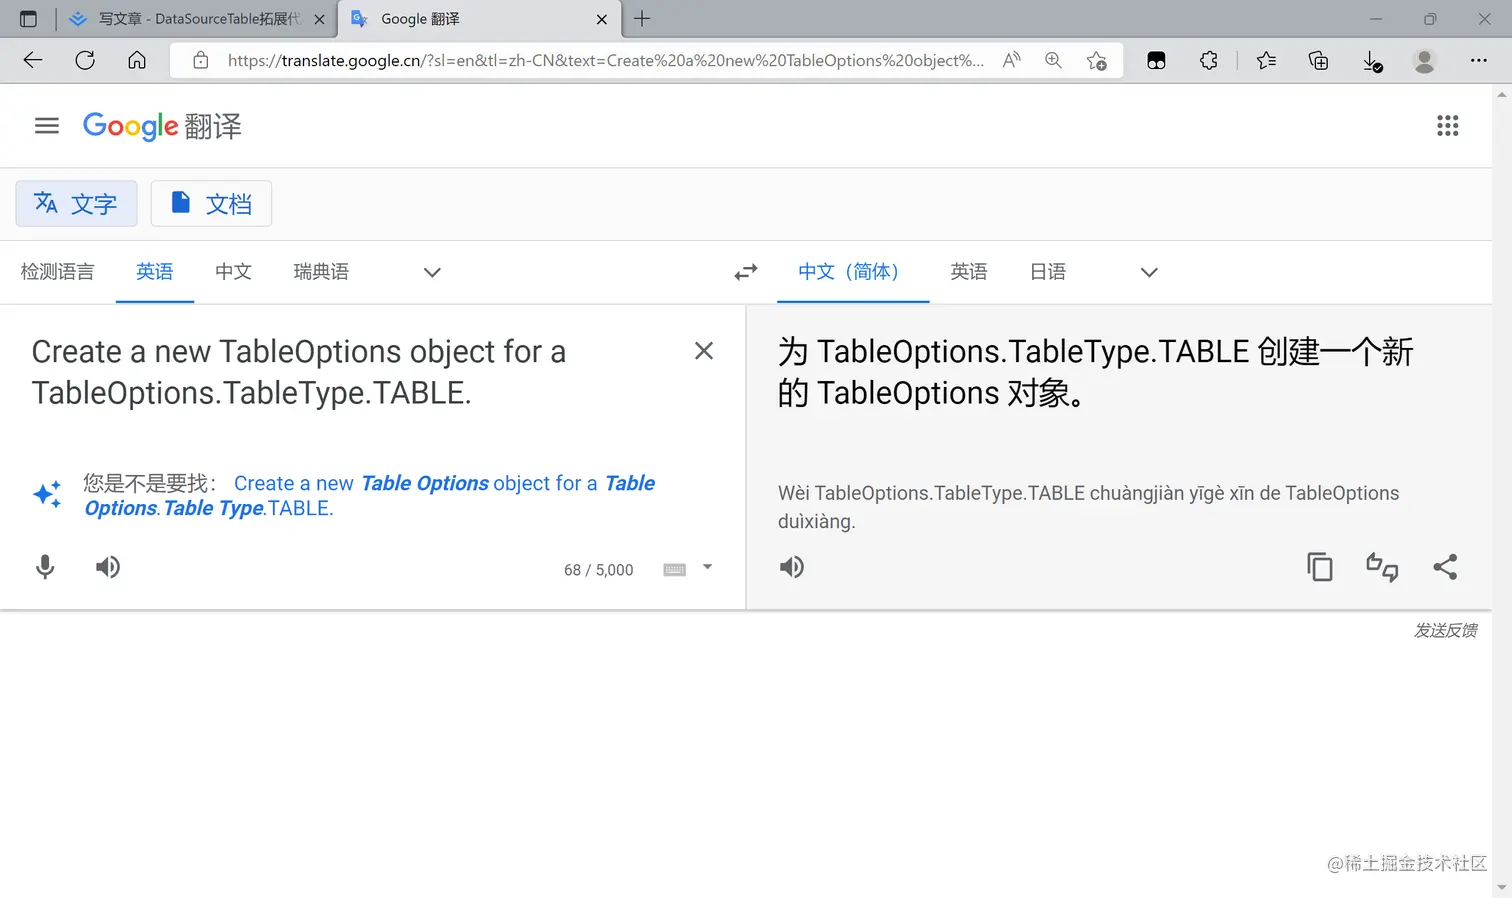
Task: Open browser Settings and more menu
Action: point(1479,60)
